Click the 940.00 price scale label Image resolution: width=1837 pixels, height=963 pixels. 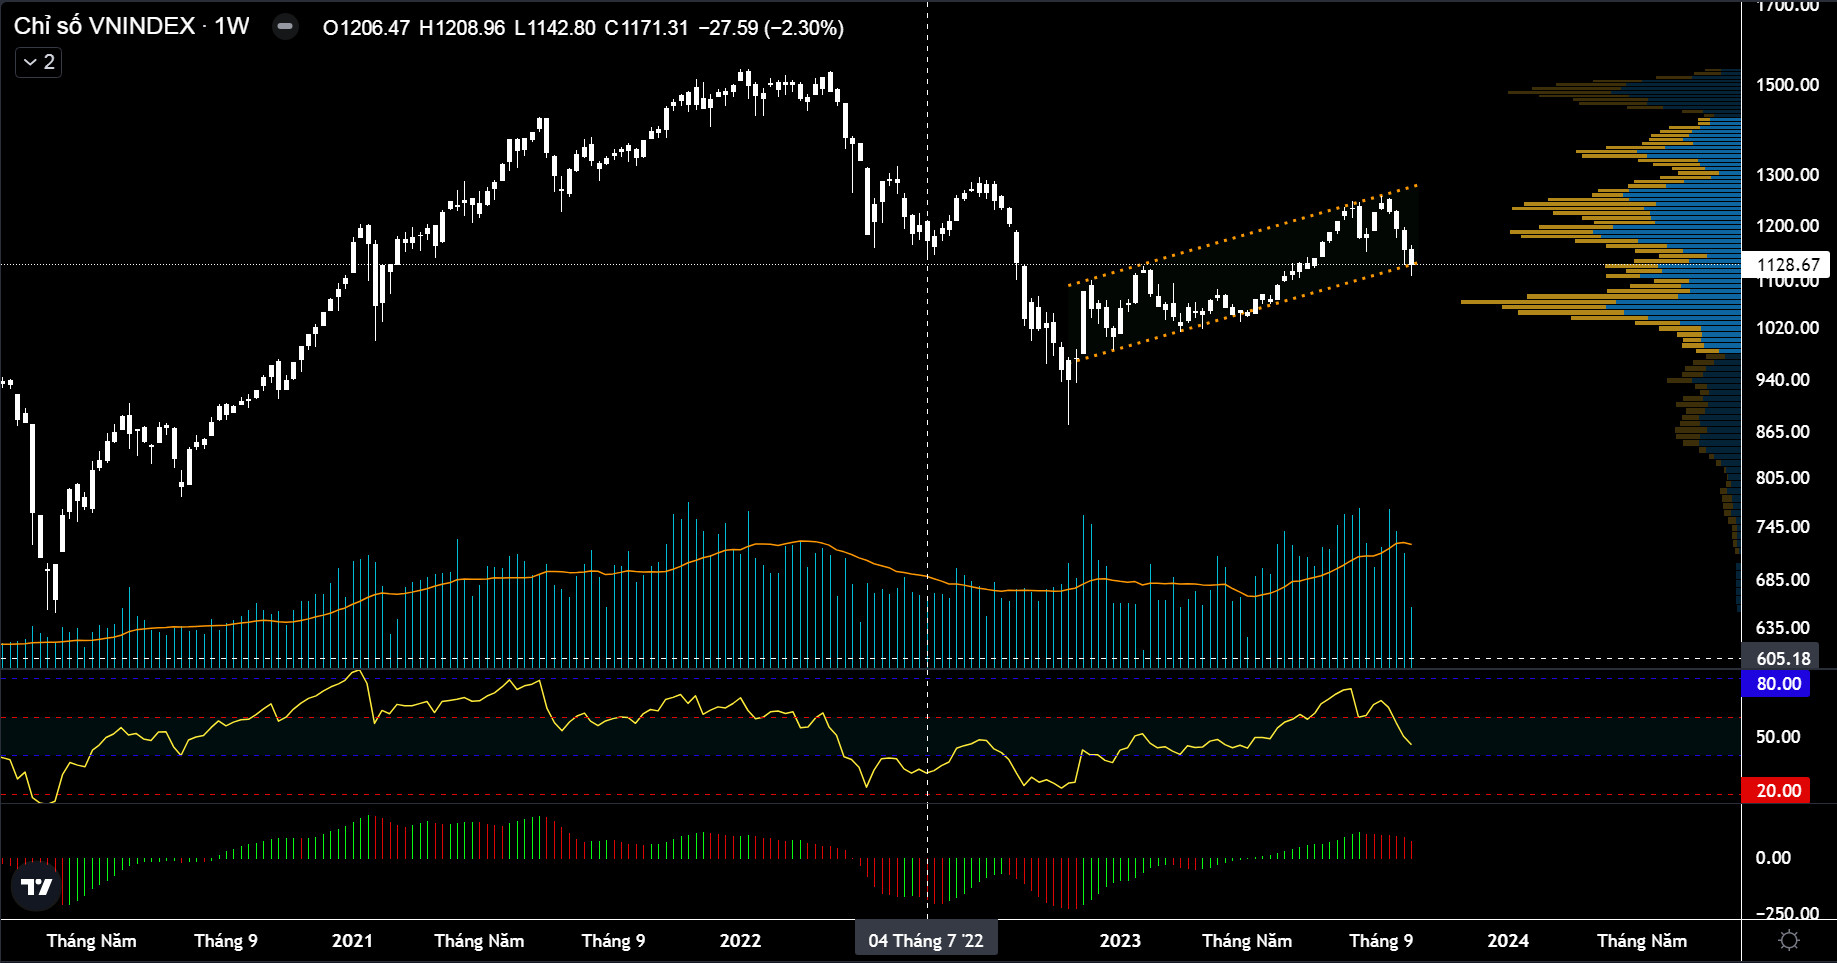tap(1783, 380)
